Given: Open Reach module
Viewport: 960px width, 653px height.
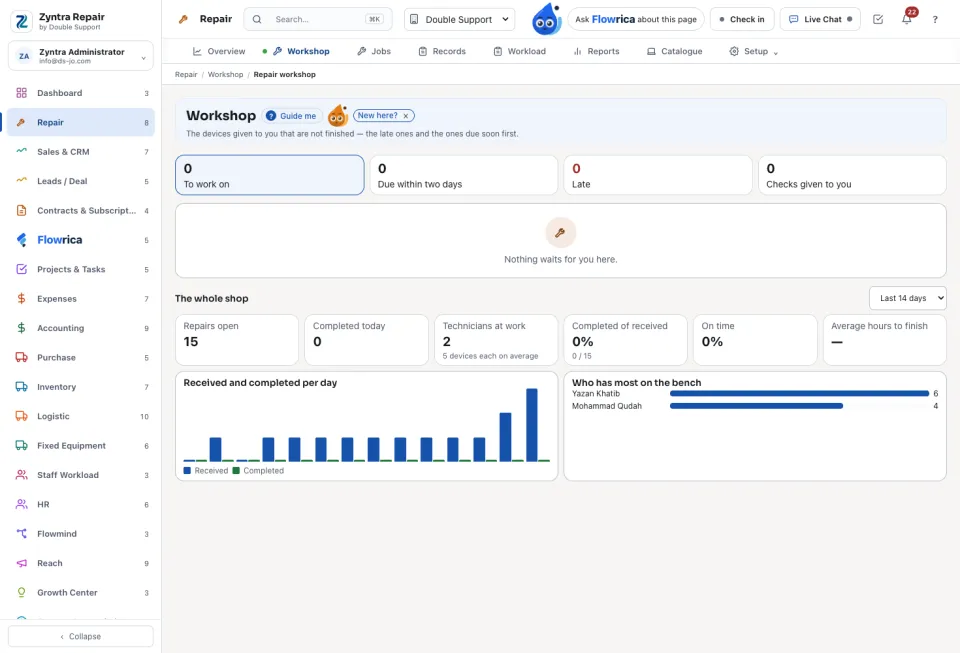Looking at the screenshot, I should [x=81, y=563].
